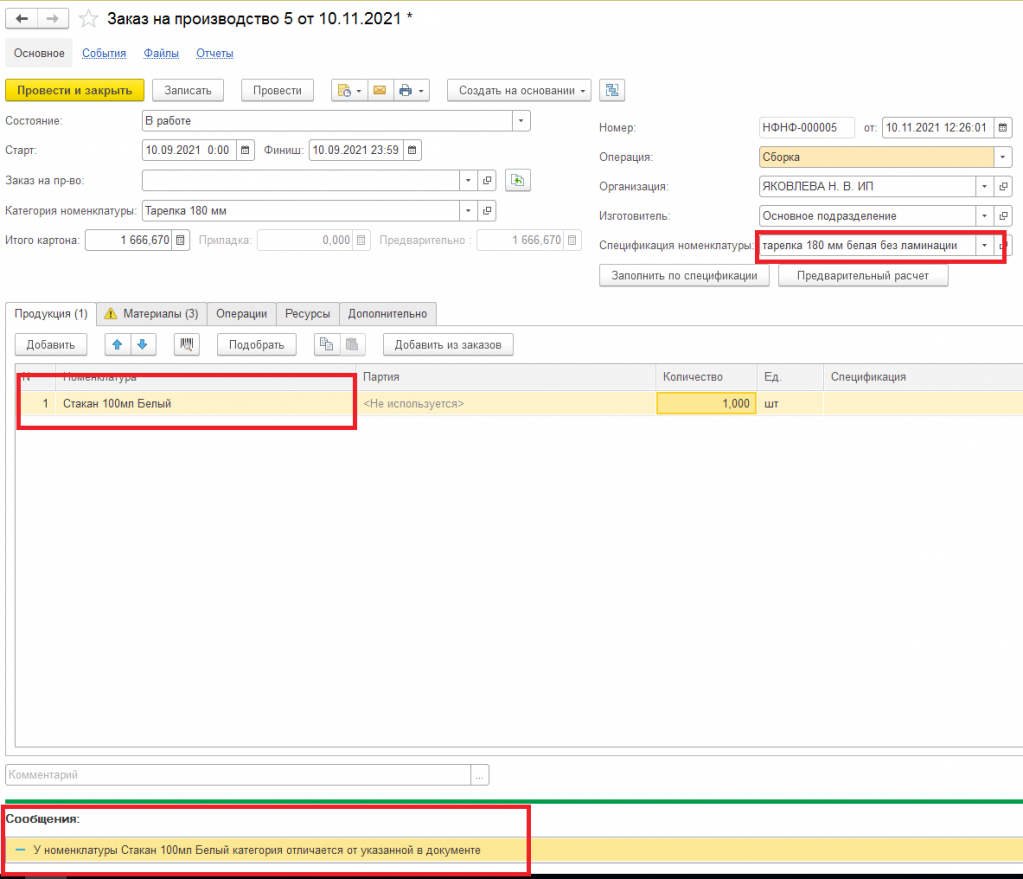The width and height of the screenshot is (1023, 879).
Task: Click the green fill icon beside Заказ на пр-во
Action: (x=517, y=180)
